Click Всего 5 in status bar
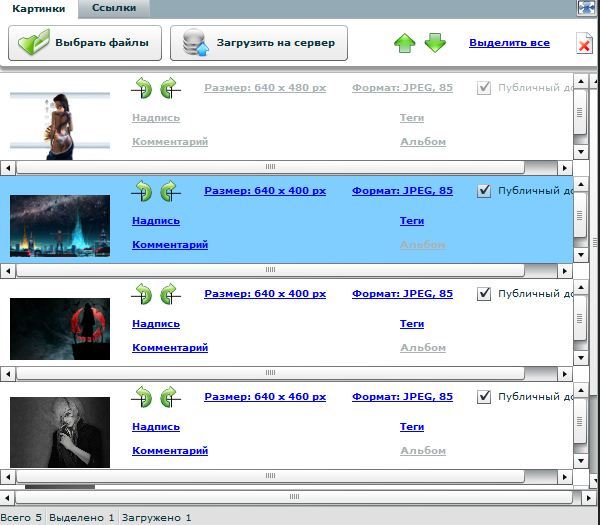Image resolution: width=600 pixels, height=525 pixels. [x=21, y=518]
